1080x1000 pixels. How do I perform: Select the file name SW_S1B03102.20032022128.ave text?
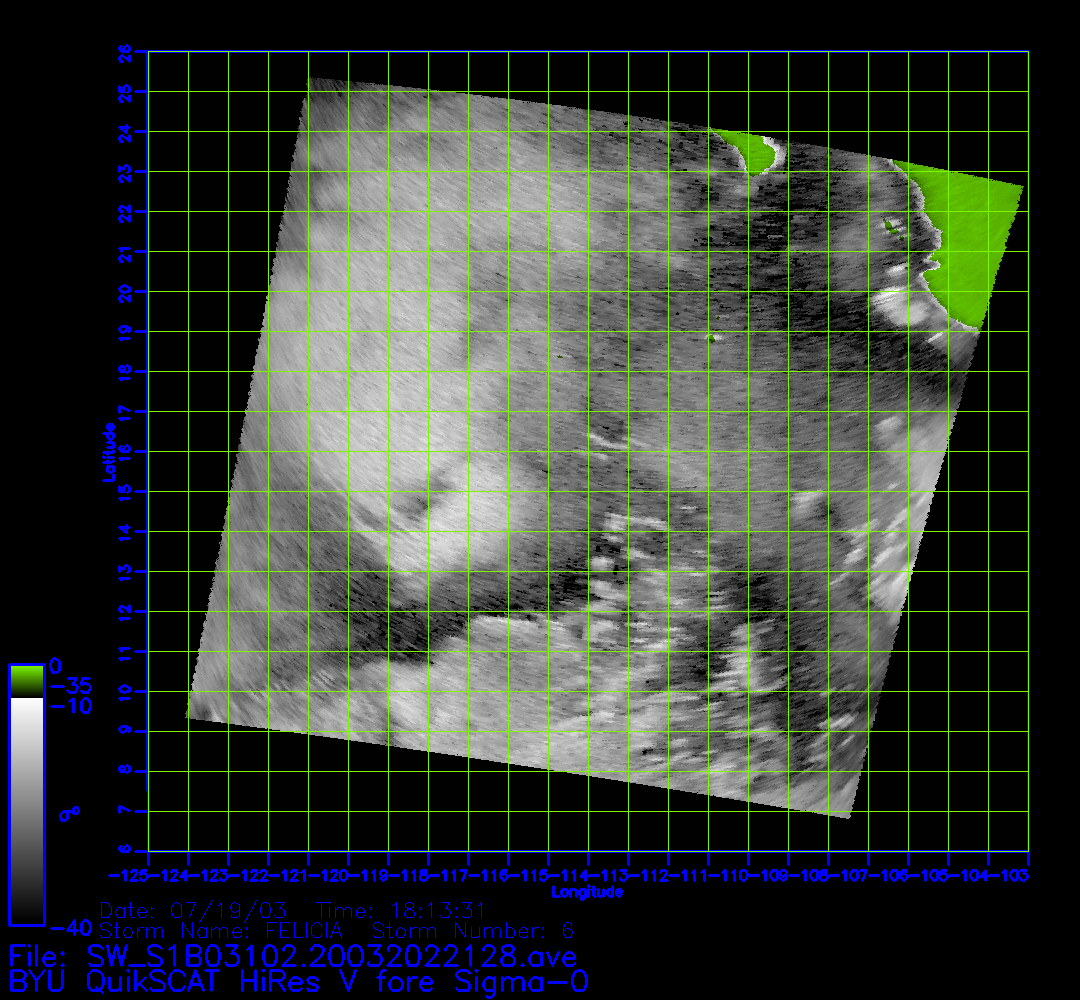(x=332, y=956)
